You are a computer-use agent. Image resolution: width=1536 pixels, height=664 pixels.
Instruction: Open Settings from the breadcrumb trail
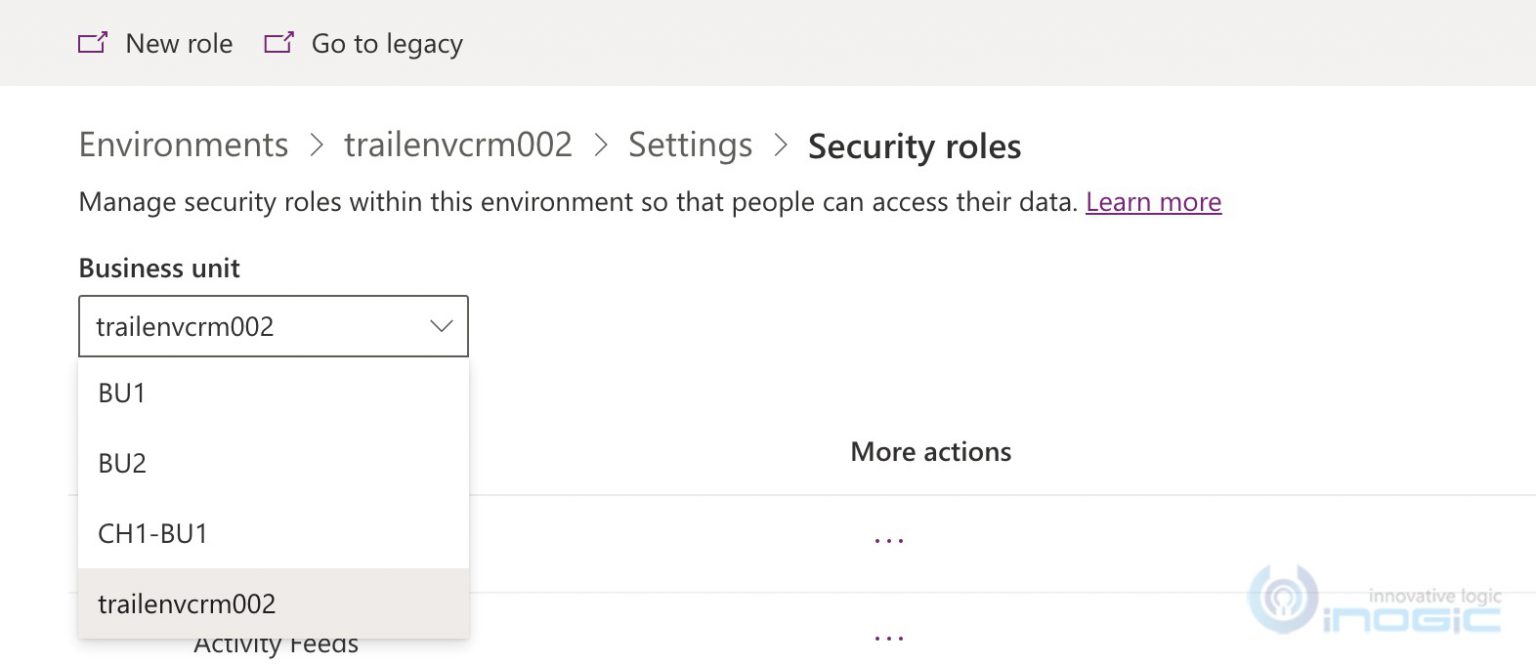(690, 145)
